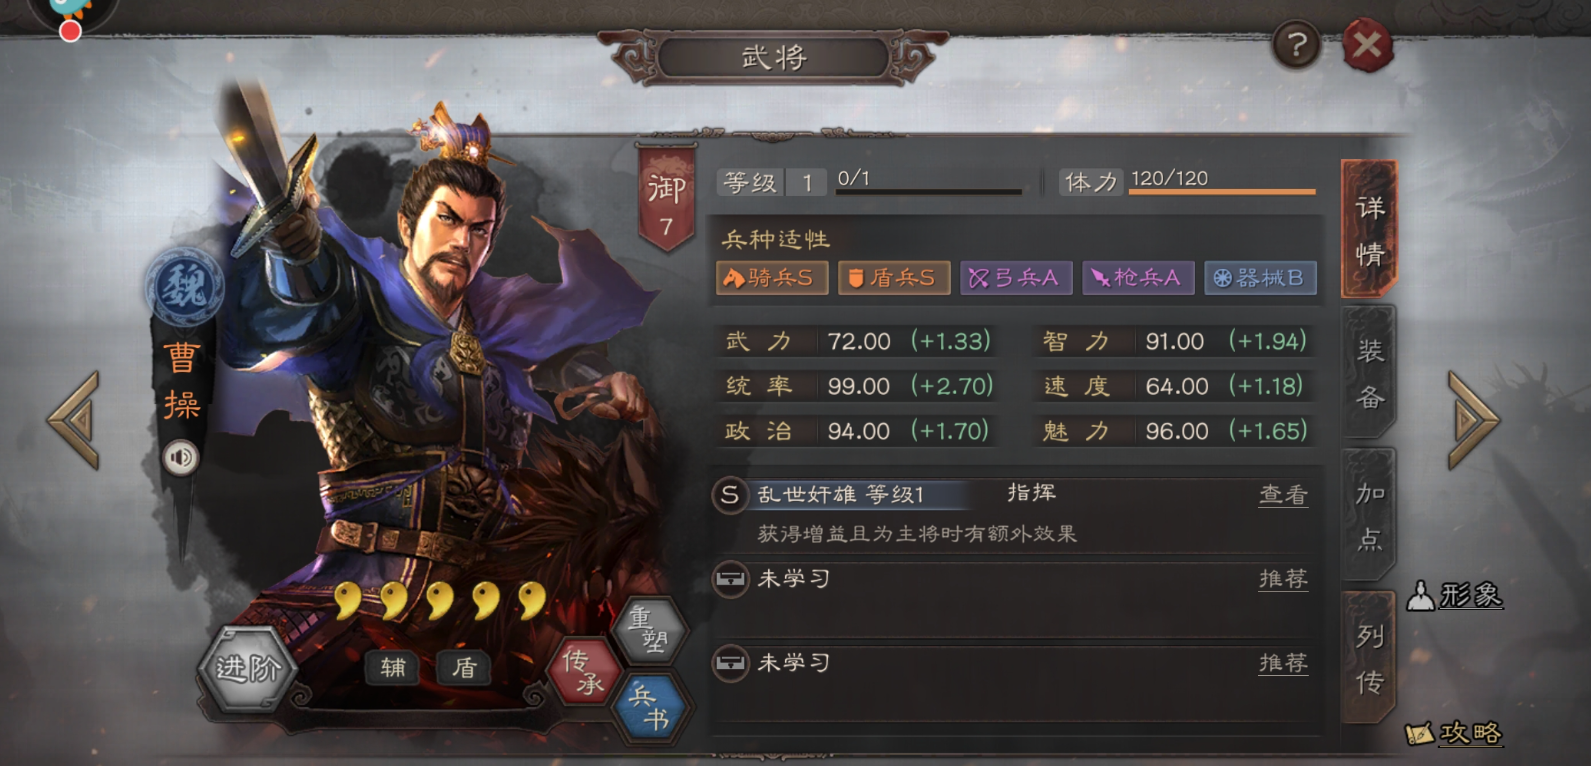Switch to the 装备 tab

coord(1369,373)
